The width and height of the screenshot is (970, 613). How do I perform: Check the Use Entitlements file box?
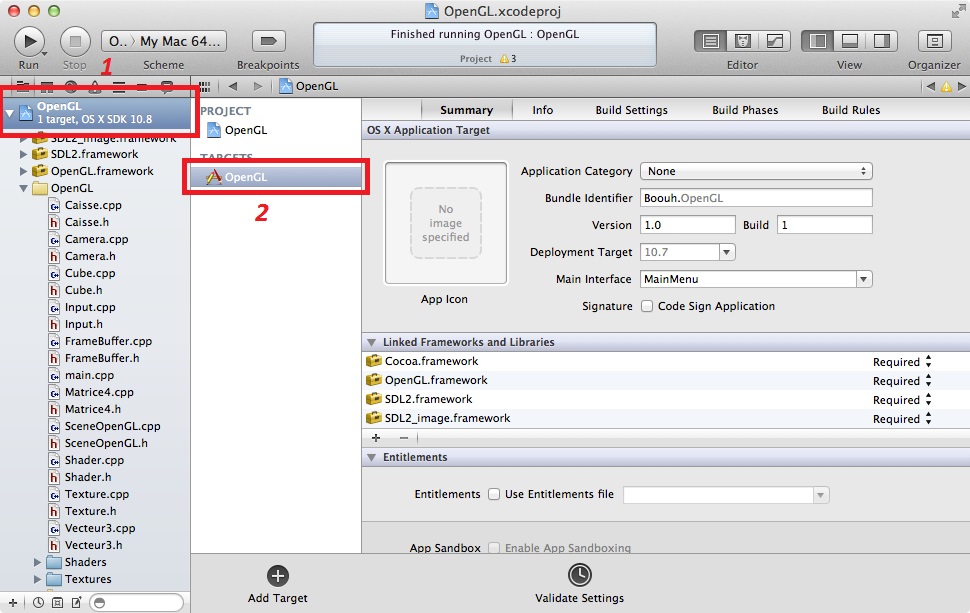pyautogui.click(x=494, y=494)
